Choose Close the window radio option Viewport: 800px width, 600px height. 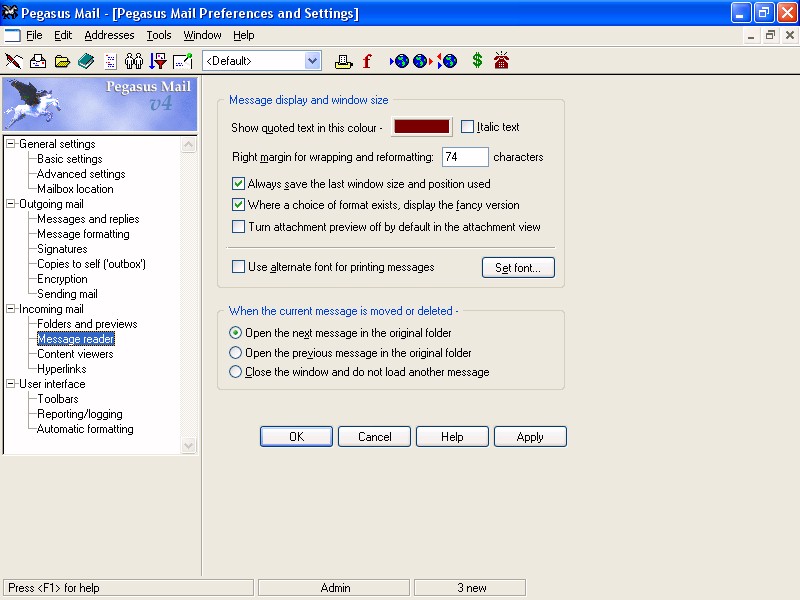click(x=235, y=371)
